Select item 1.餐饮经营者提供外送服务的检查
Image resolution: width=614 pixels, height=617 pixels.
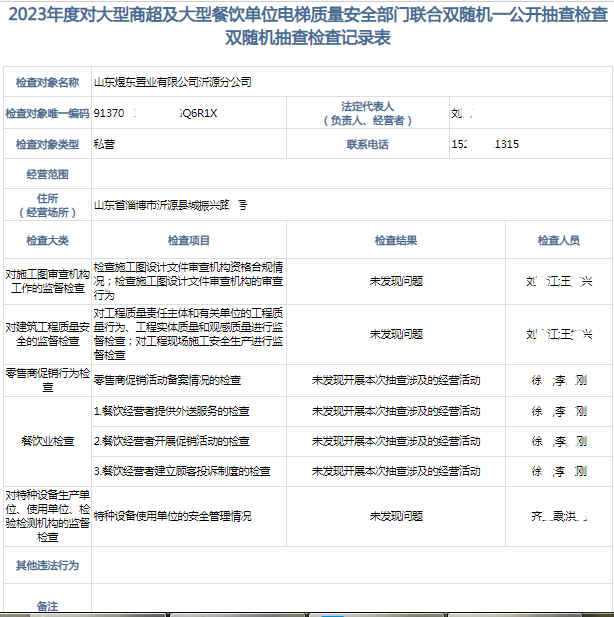click(172, 410)
